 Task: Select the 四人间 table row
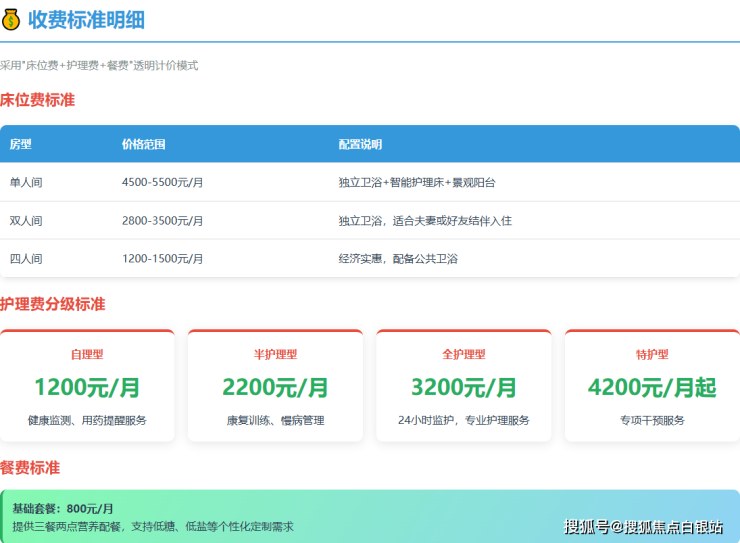point(369,258)
